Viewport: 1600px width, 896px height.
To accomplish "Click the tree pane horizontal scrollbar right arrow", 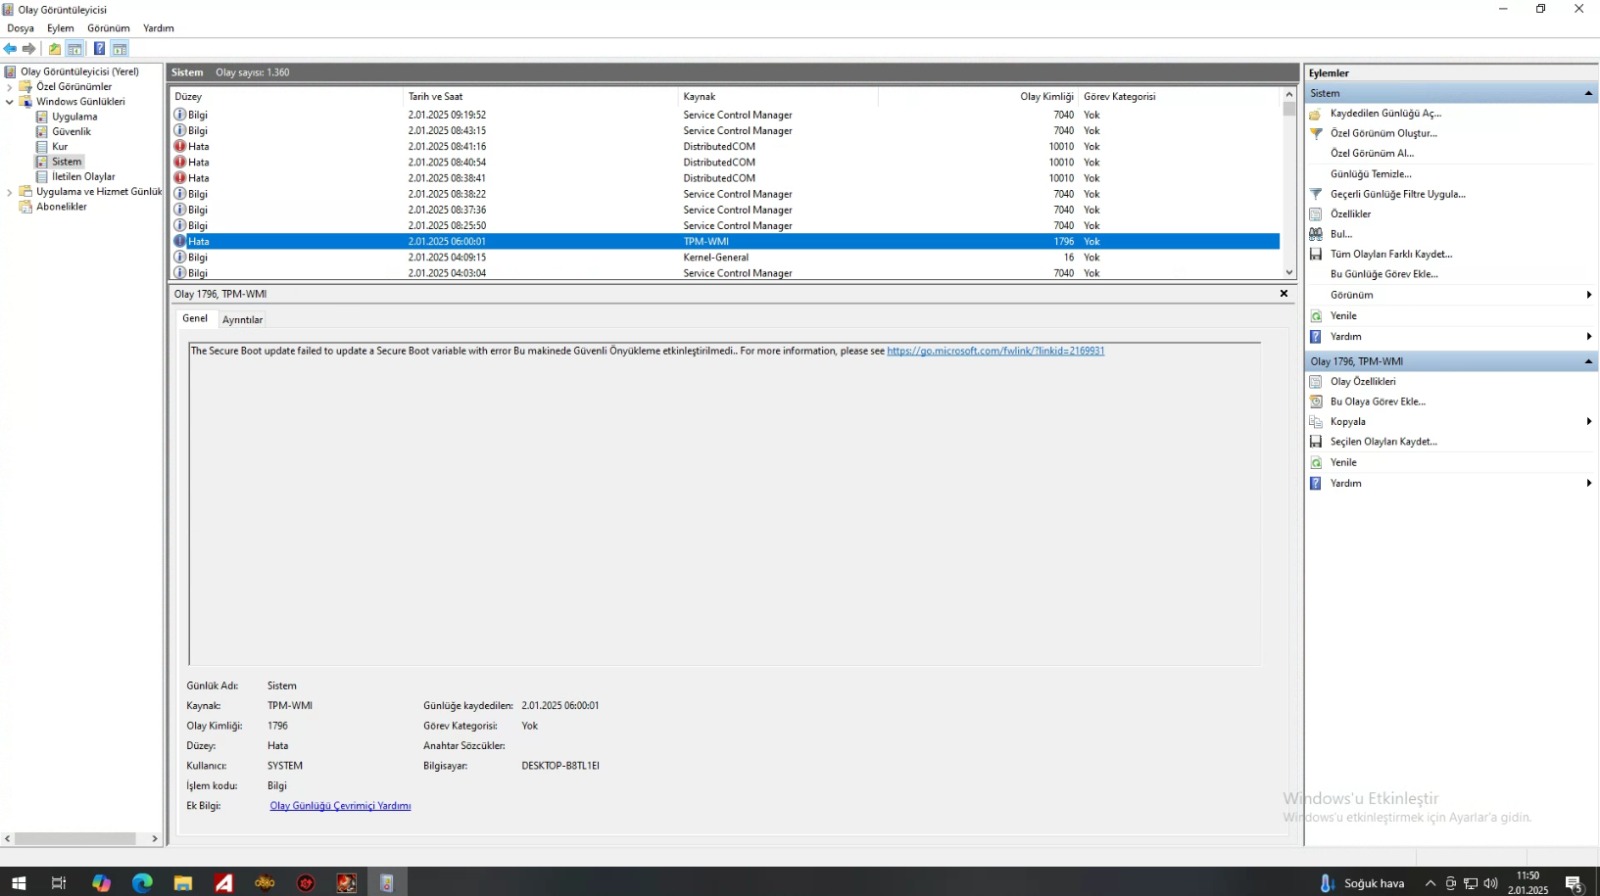I will pos(154,839).
